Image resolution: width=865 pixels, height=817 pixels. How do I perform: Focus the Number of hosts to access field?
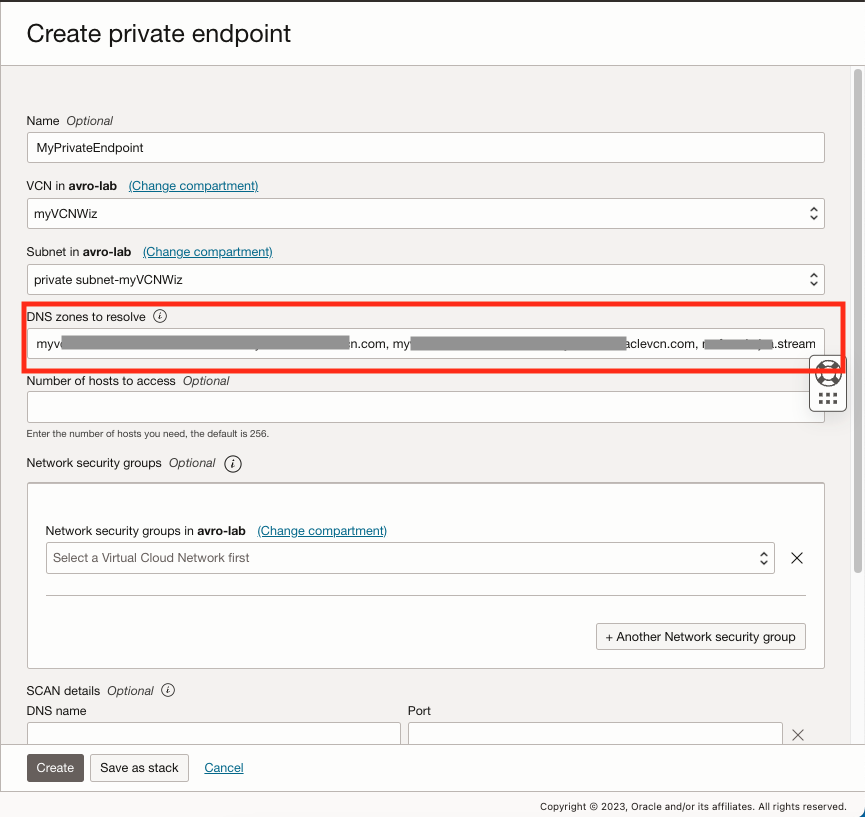pos(425,407)
